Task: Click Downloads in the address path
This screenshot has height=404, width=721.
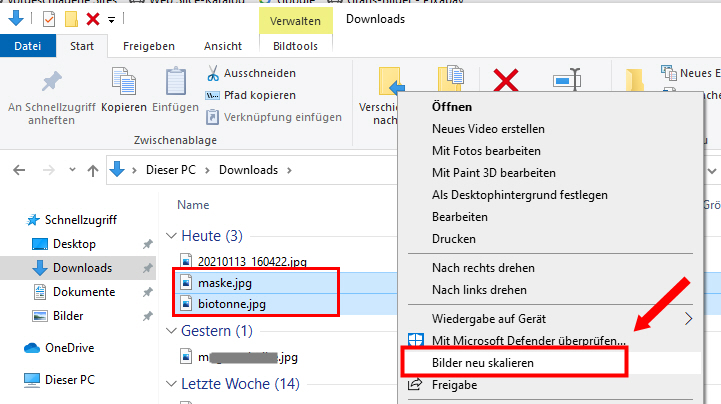Action: pyautogui.click(x=248, y=170)
